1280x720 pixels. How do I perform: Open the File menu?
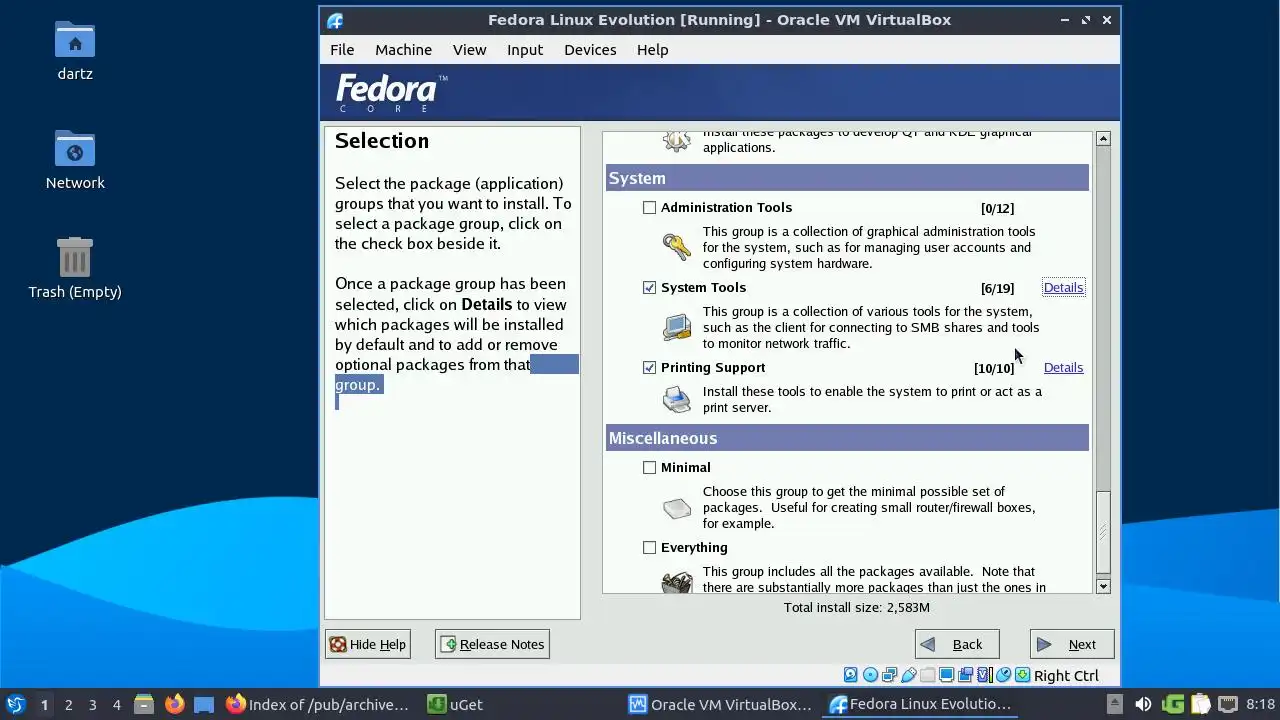tap(342, 50)
